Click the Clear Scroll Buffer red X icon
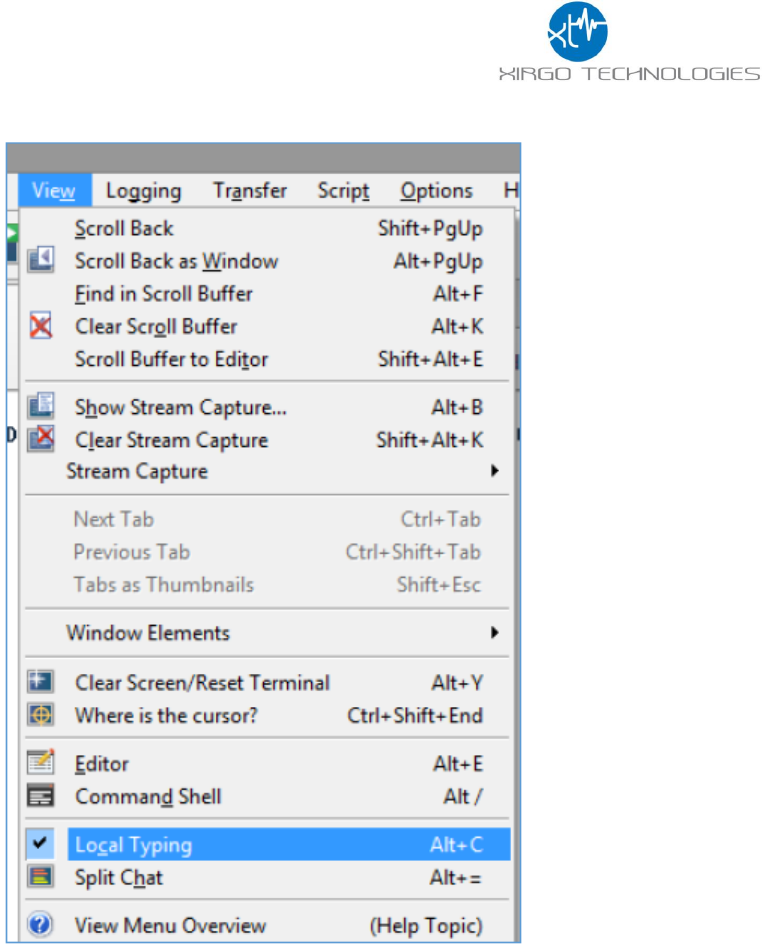This screenshot has height=948, width=762. (x=41, y=326)
